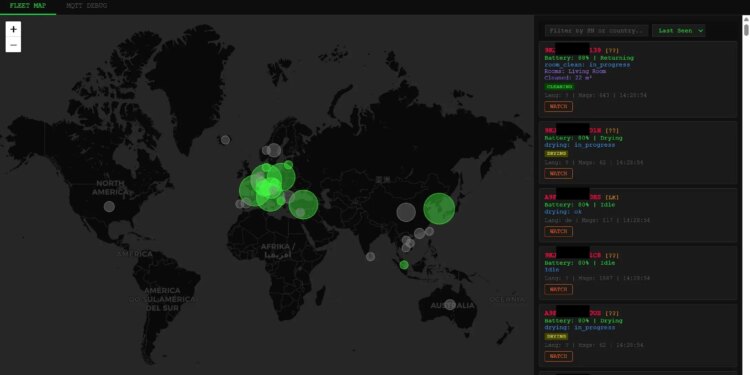Click the gray marker over North America
The width and height of the screenshot is (750, 375).
point(109,207)
